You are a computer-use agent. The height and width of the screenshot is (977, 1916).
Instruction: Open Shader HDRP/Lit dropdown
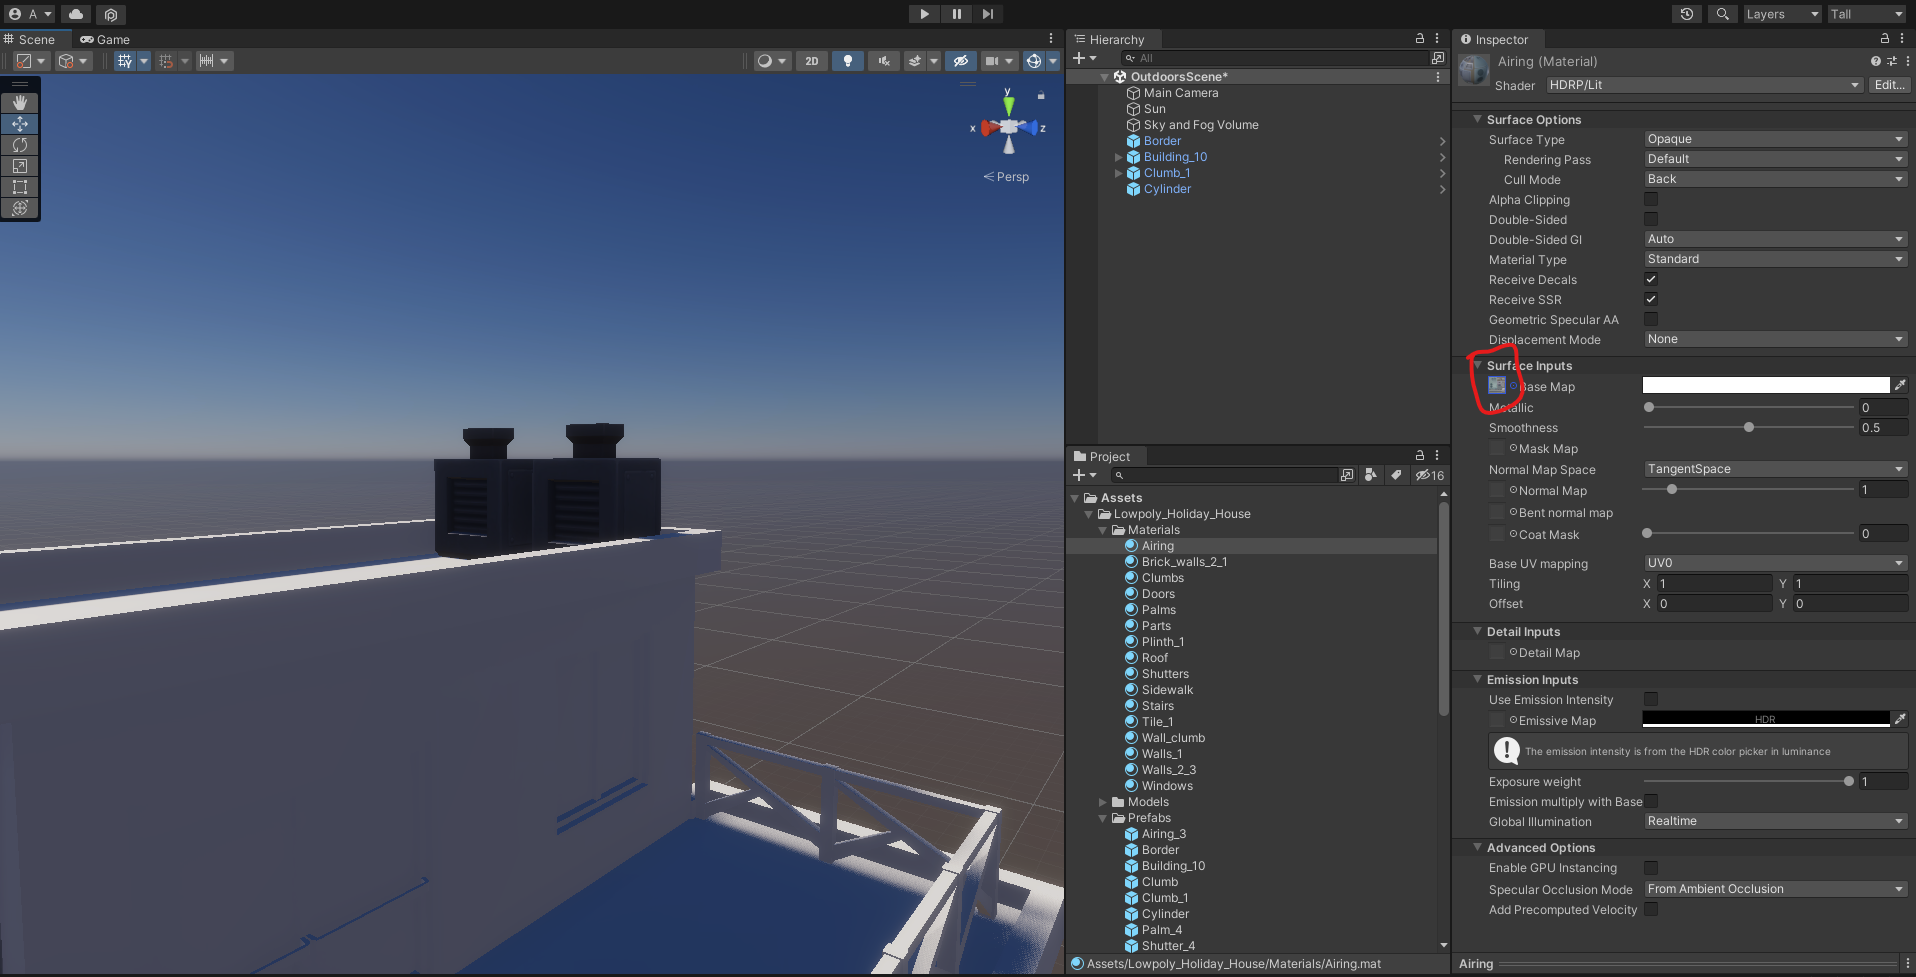point(1704,85)
